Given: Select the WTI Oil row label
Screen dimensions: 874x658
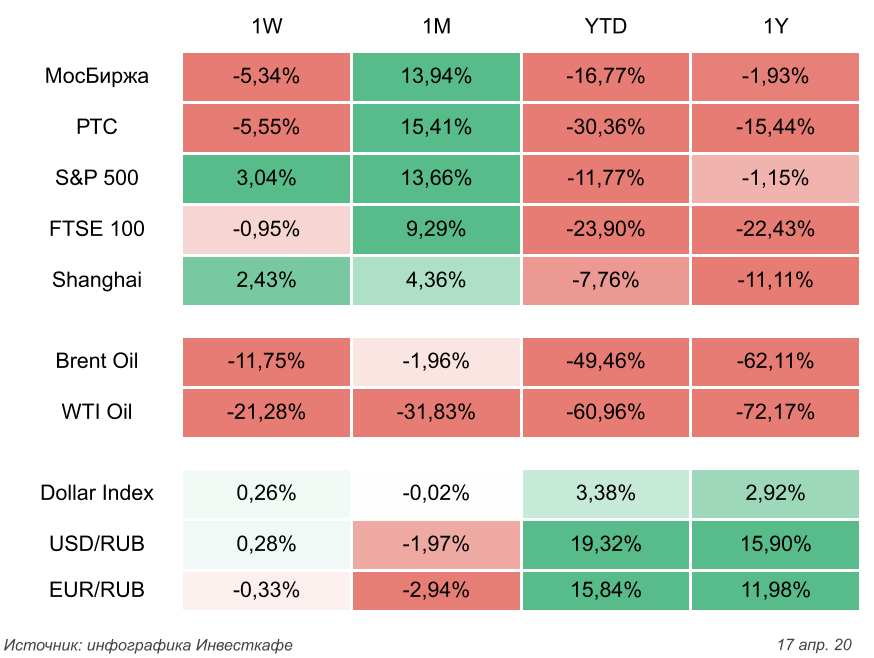Looking at the screenshot, I should (97, 411).
